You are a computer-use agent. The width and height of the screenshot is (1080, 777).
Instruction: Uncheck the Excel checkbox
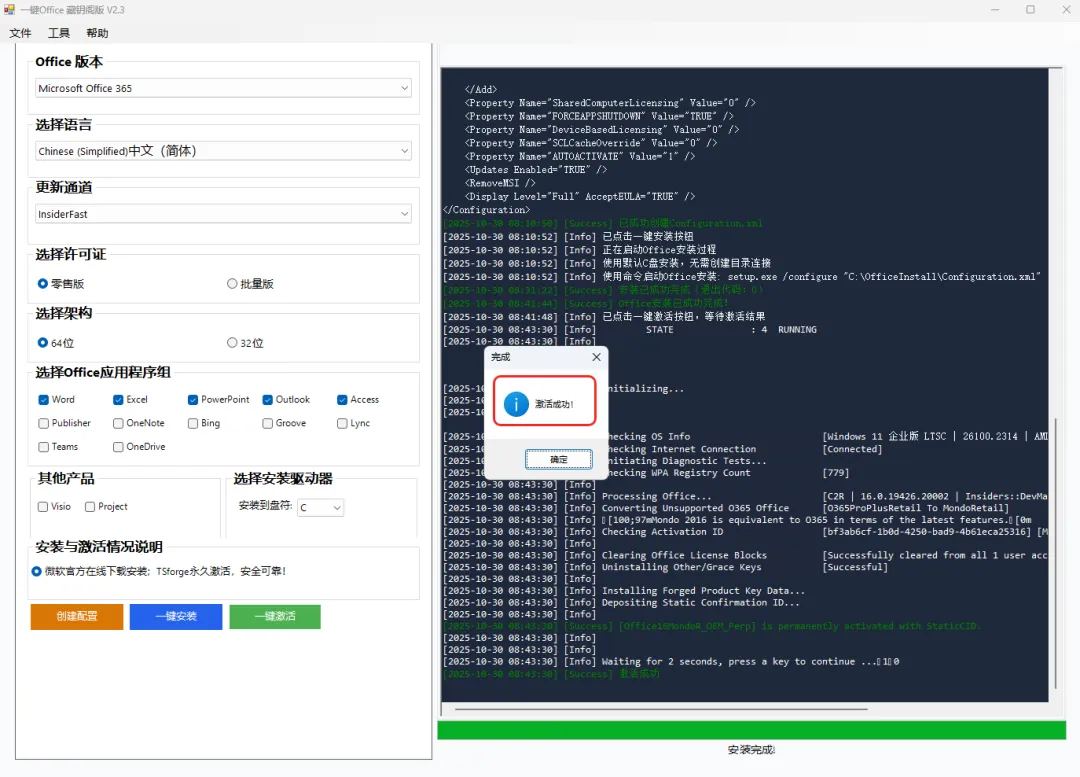tap(118, 400)
